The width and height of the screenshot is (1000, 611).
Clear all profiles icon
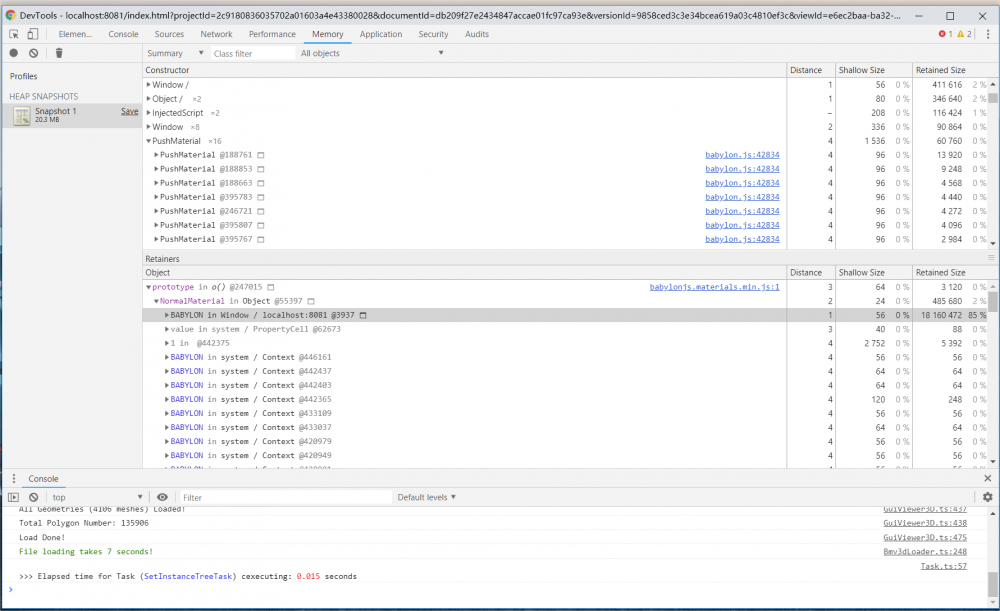(34, 53)
